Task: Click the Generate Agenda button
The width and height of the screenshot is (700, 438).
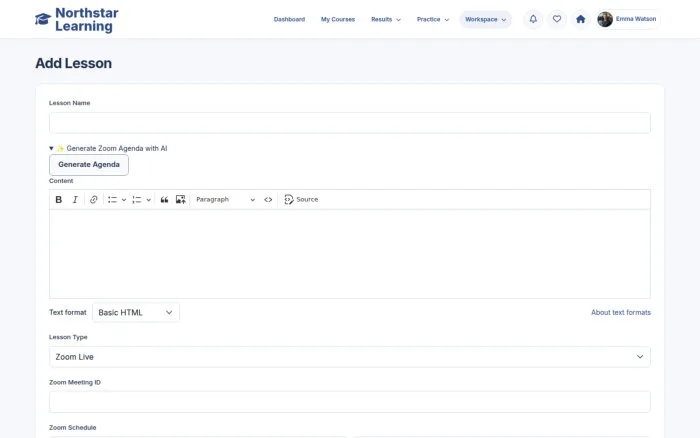Action: click(89, 165)
